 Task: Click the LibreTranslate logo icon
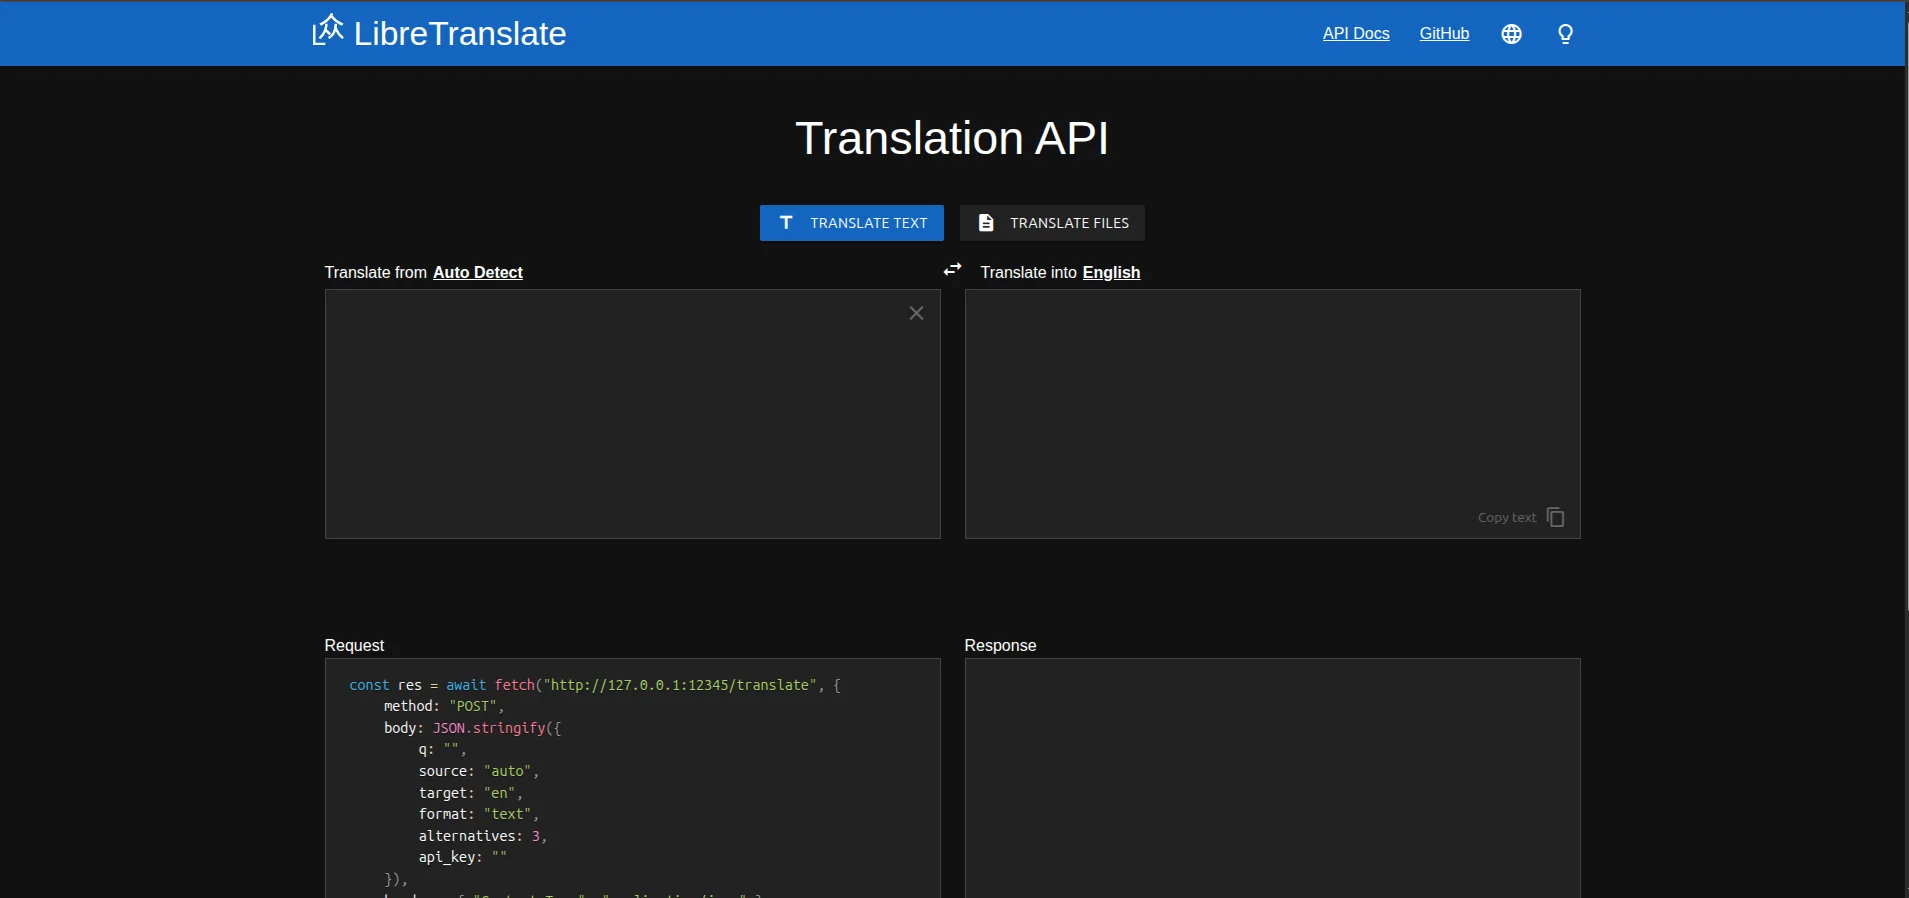tap(327, 30)
